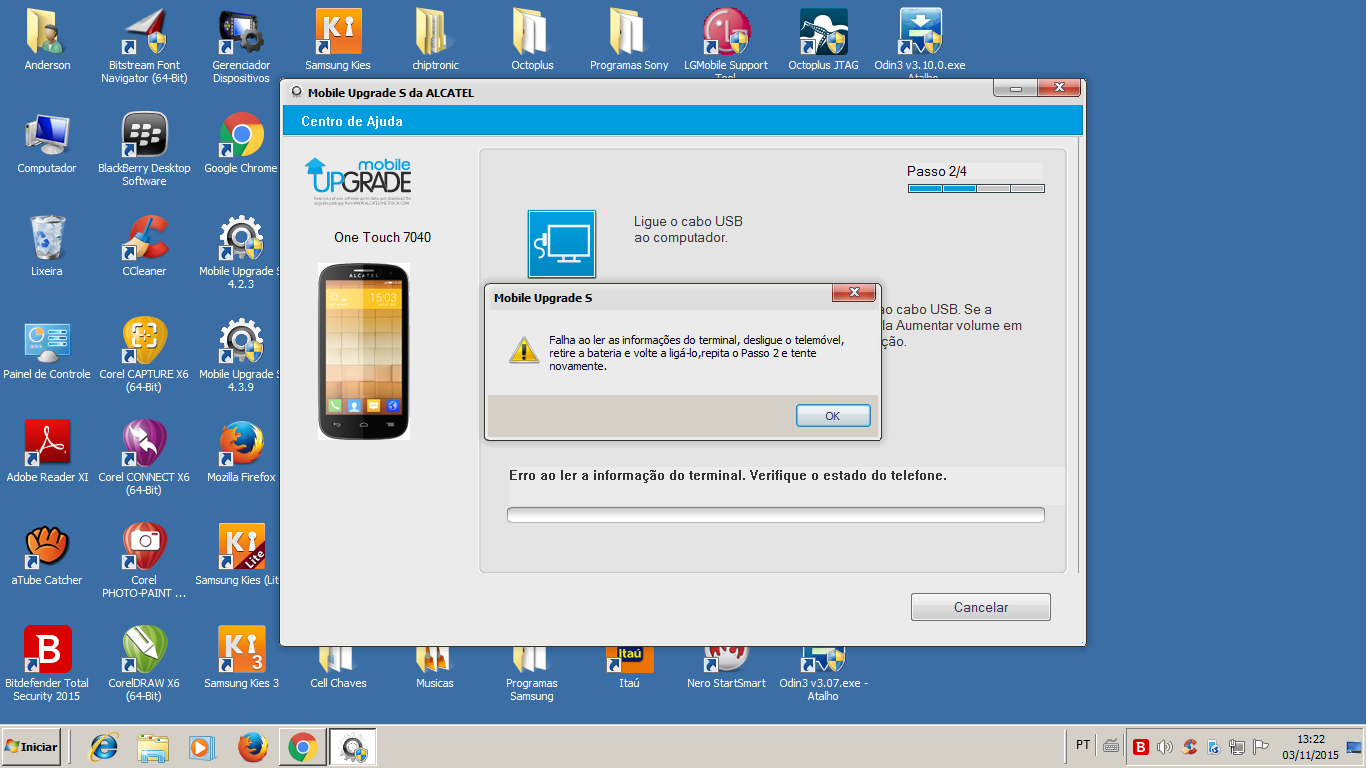Click the 'Ligue o cabo USB ao computador' text
The height and width of the screenshot is (768, 1366).
[688, 229]
